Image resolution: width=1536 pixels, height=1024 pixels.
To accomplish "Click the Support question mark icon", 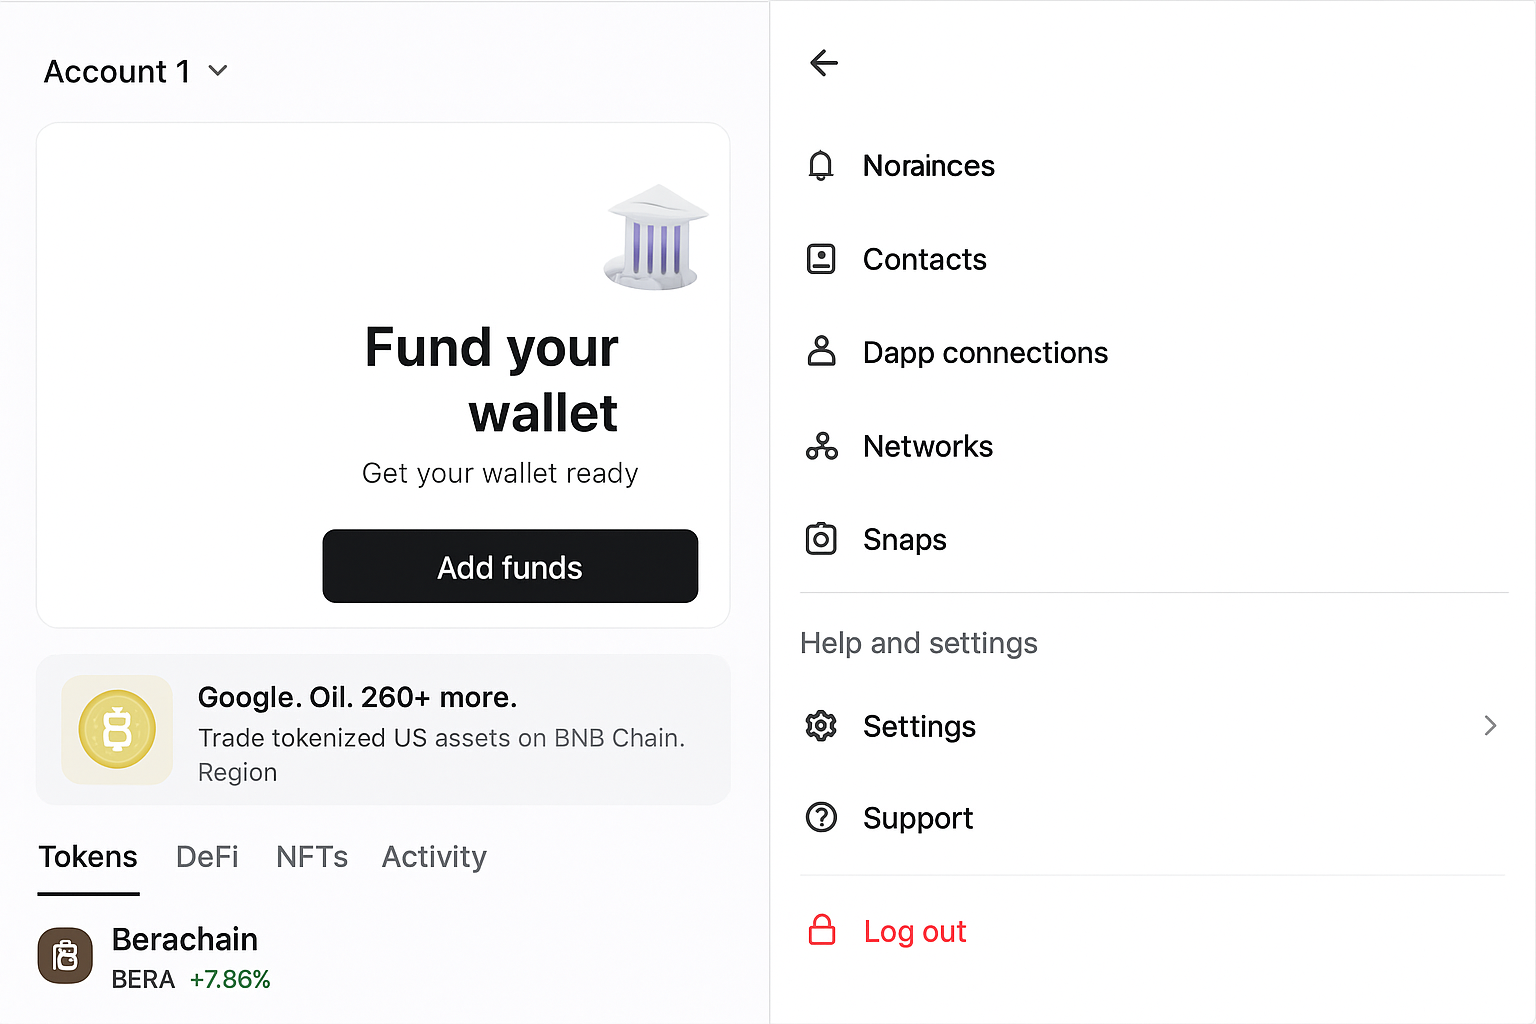I will (x=821, y=818).
